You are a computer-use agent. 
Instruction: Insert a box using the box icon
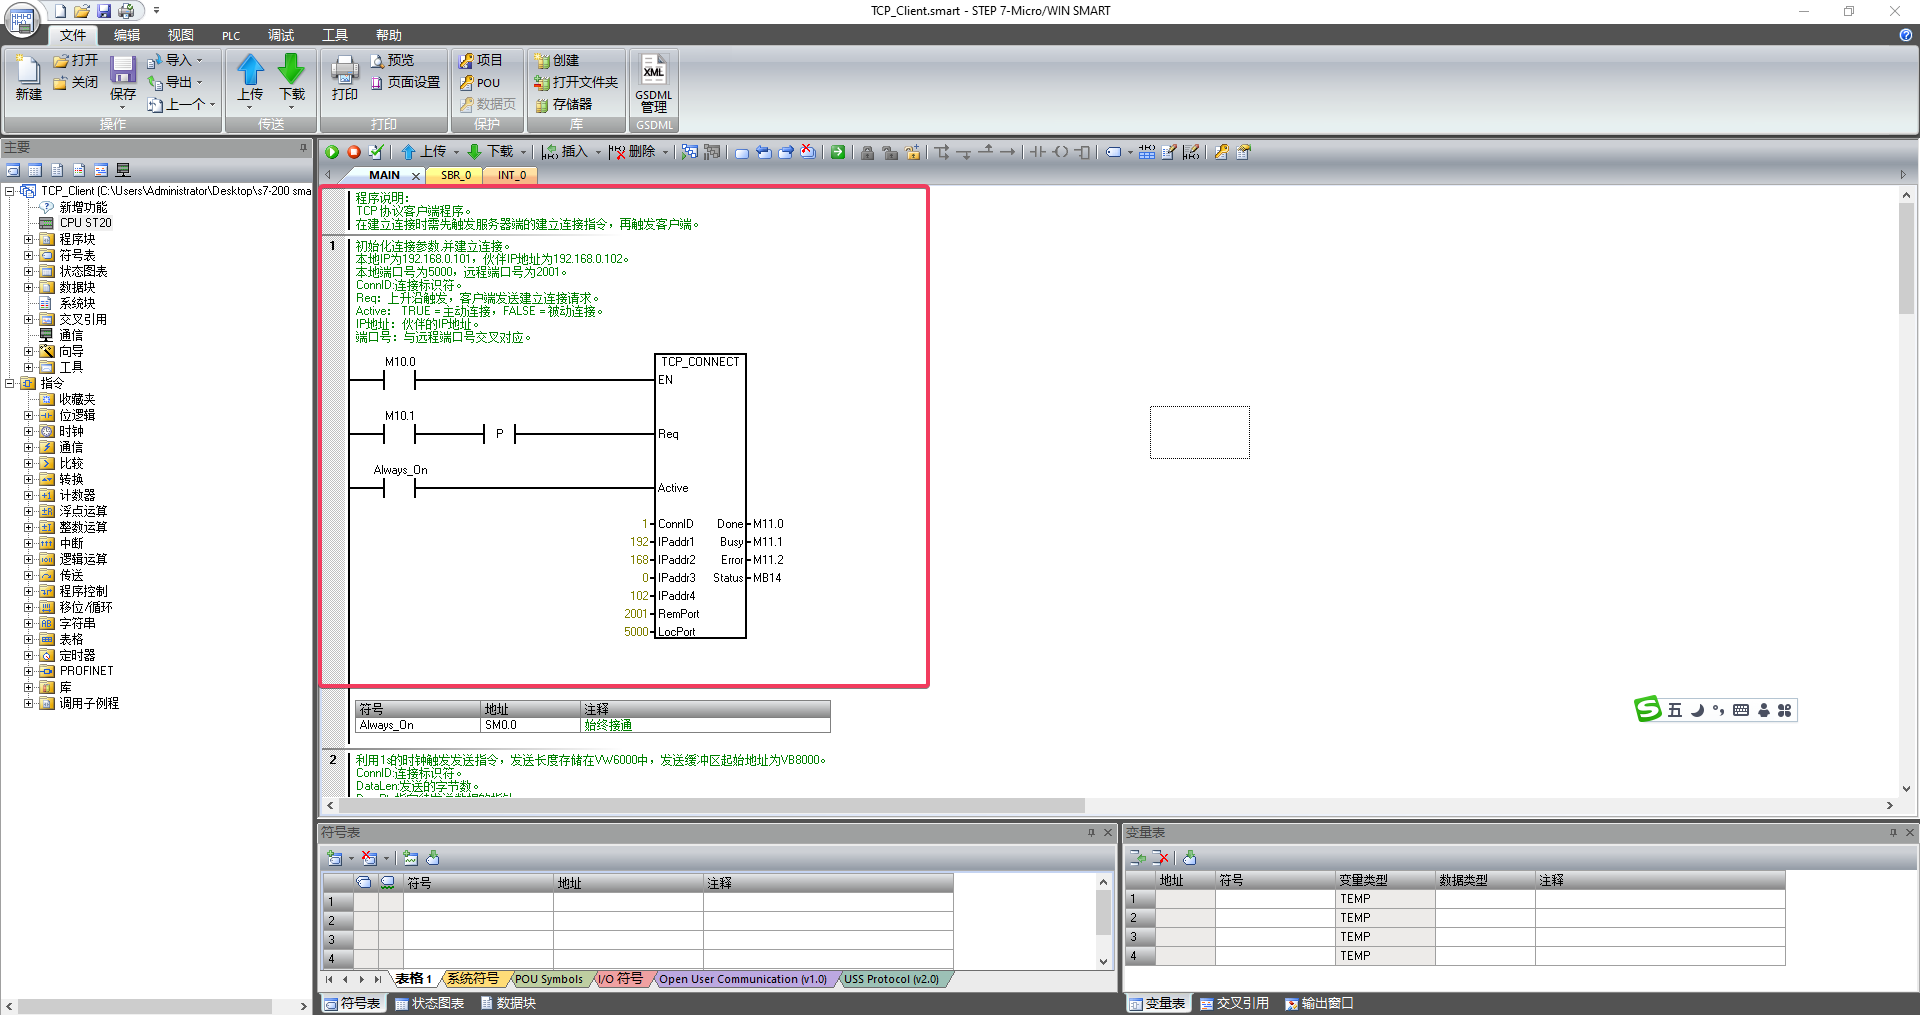click(1082, 152)
